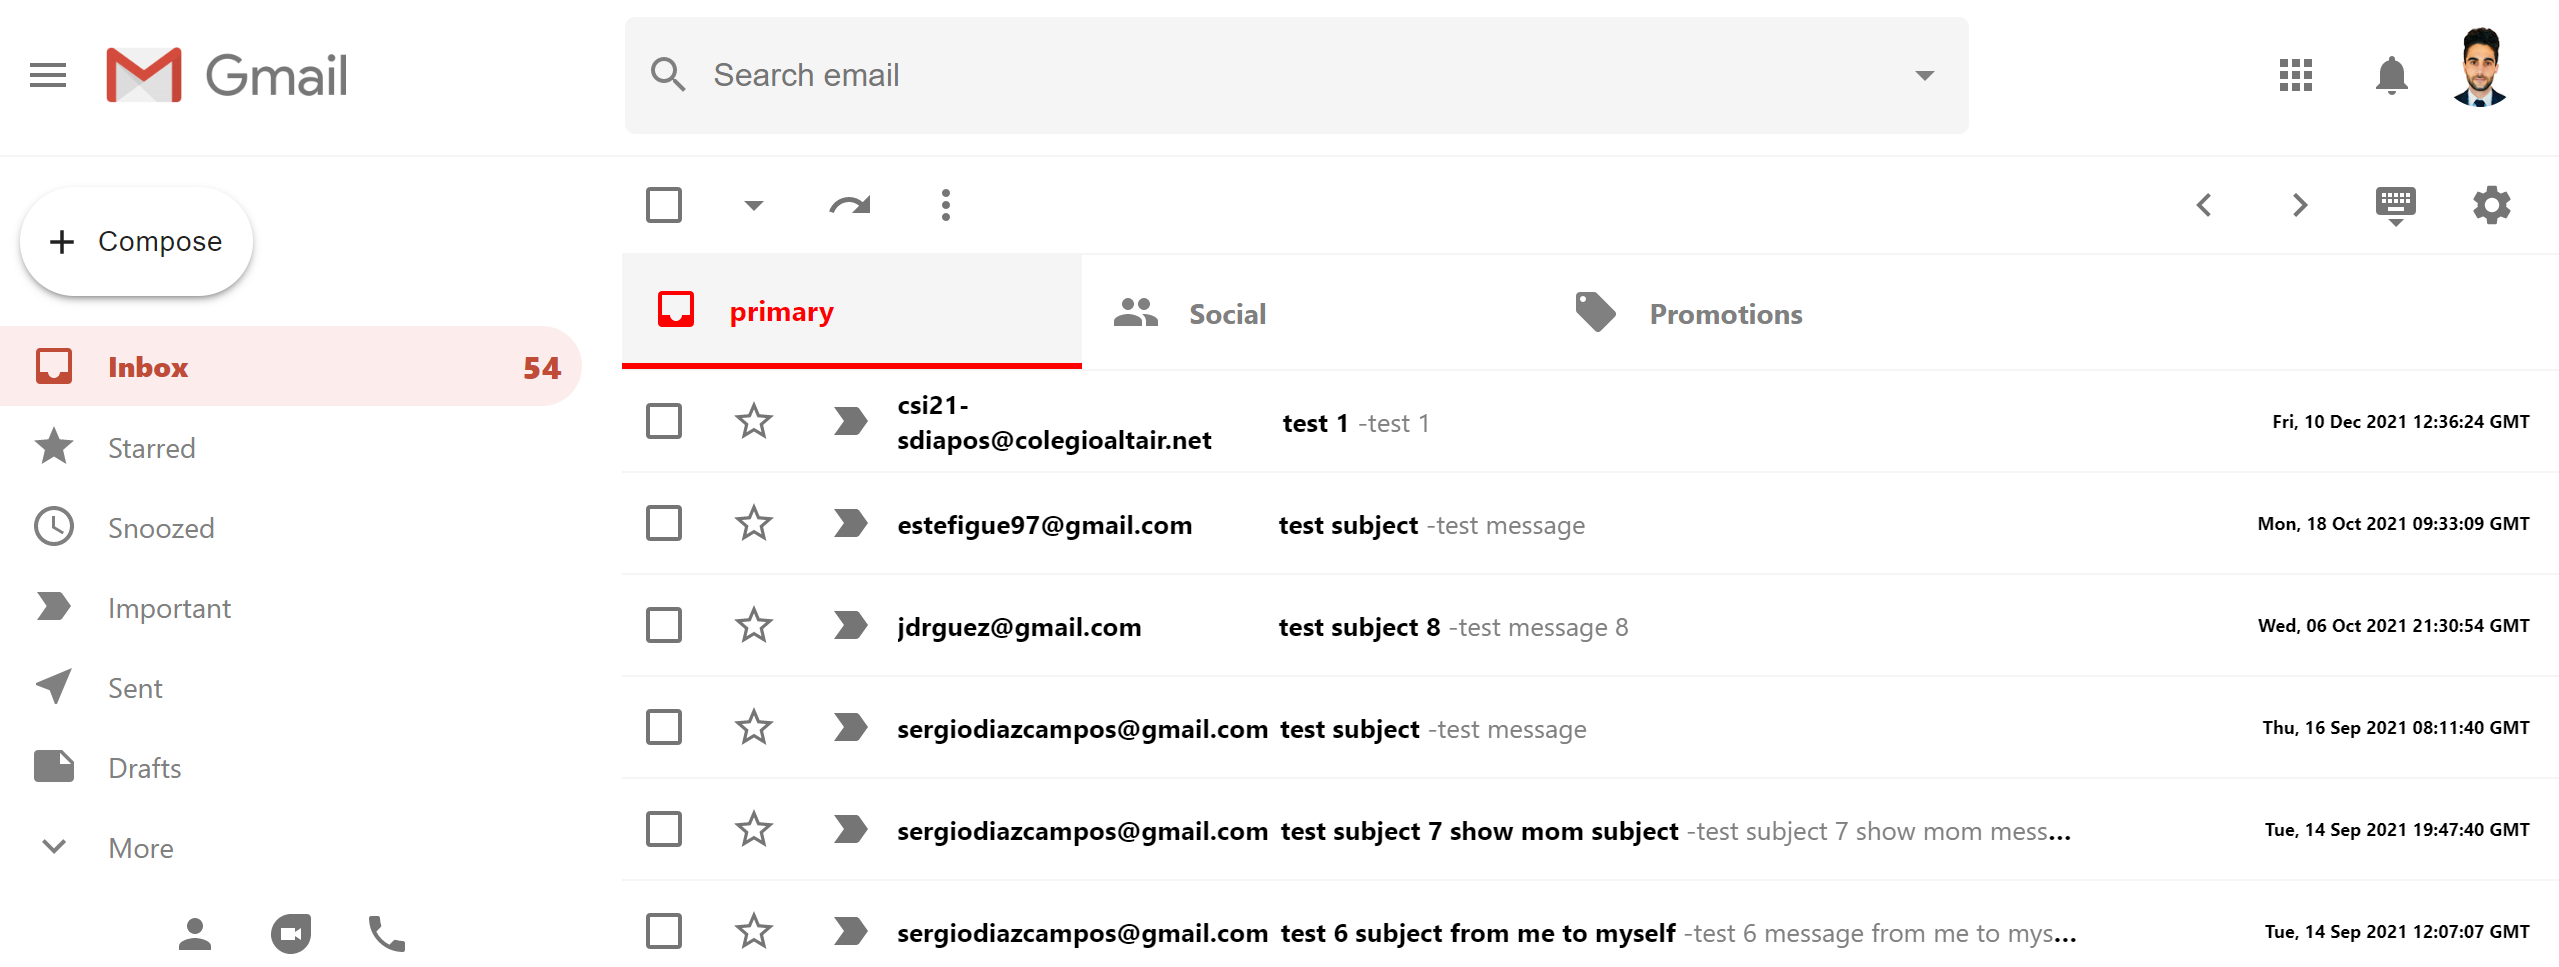Check the box for test subject 7 email
The height and width of the screenshot is (967, 2559).
tap(664, 829)
